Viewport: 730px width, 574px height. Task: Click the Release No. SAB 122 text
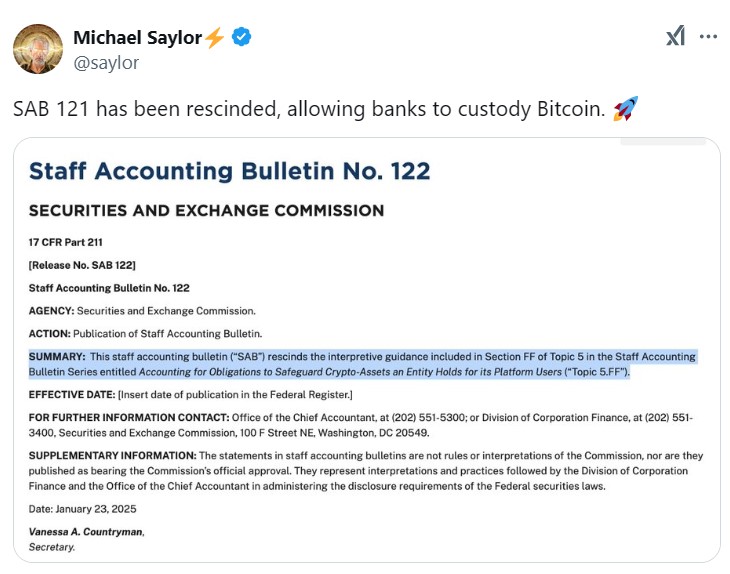82,265
